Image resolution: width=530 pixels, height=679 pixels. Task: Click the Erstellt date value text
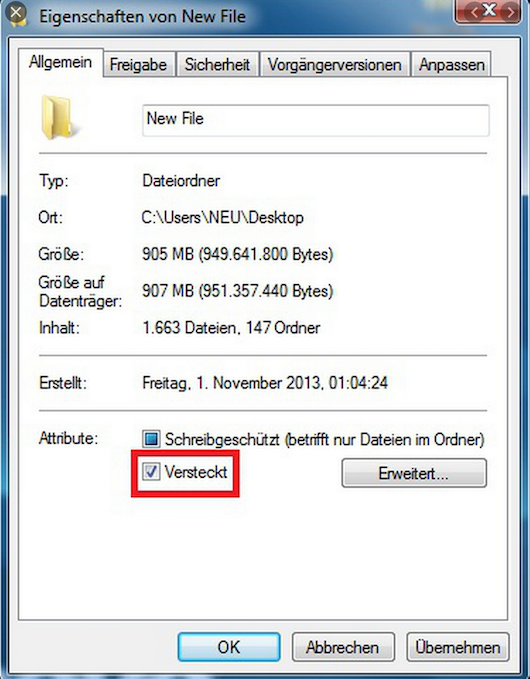265,383
